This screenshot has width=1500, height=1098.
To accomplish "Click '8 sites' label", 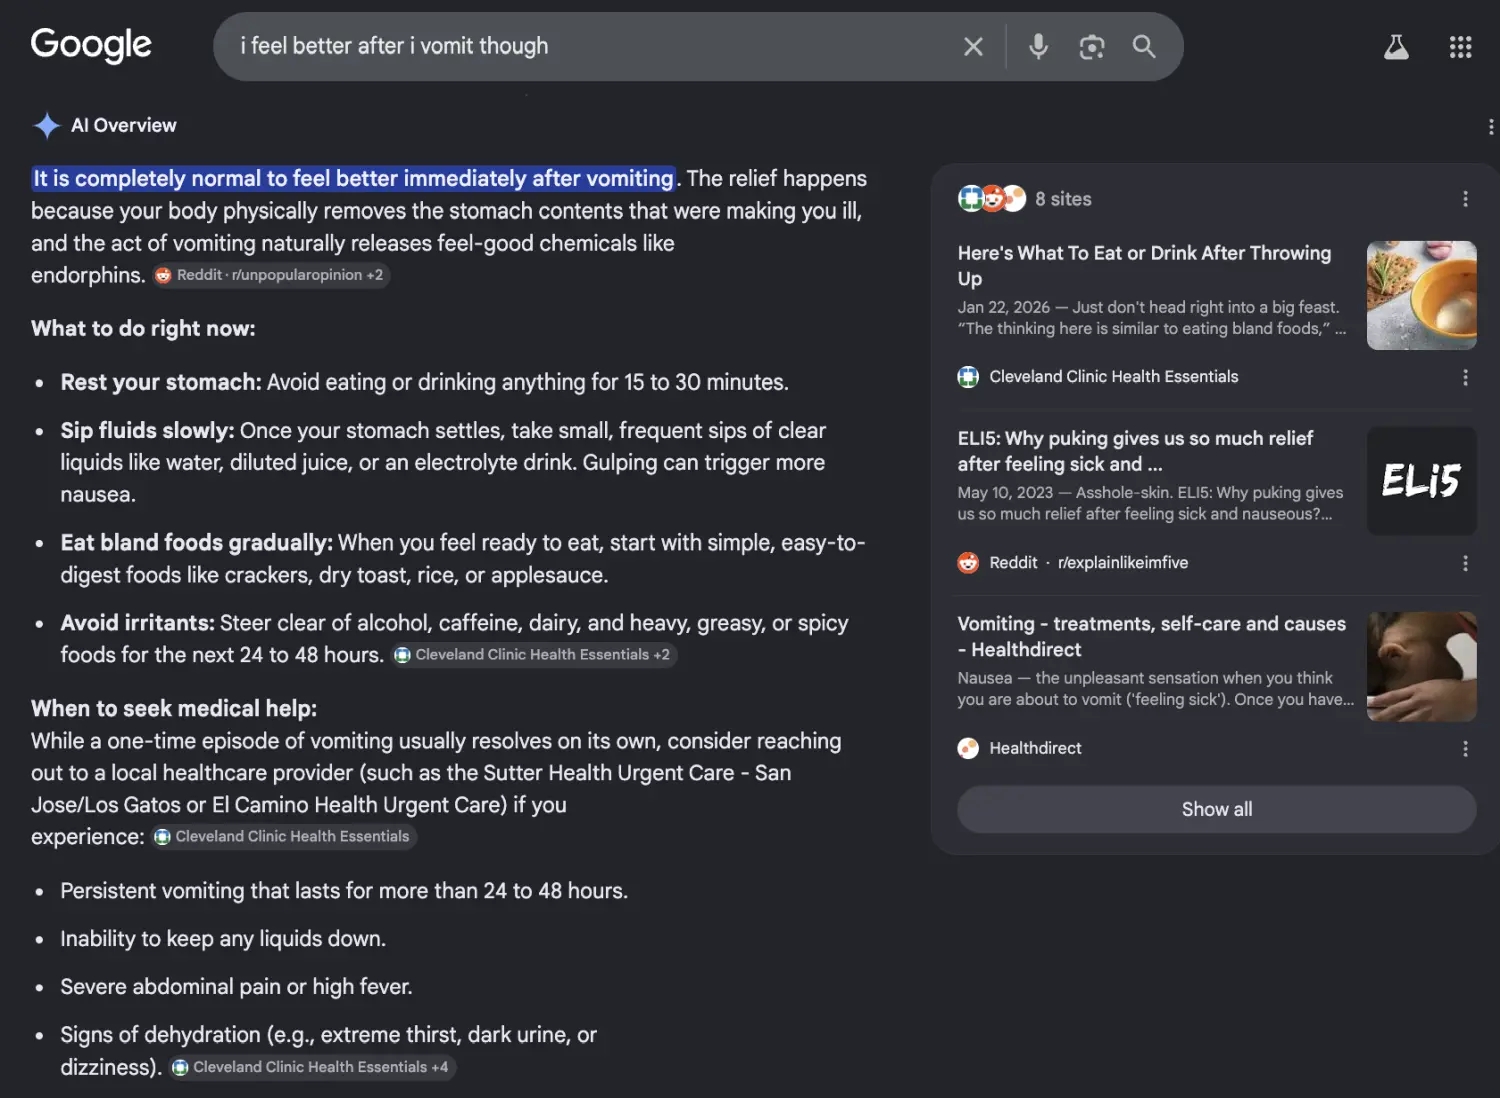I will (x=1063, y=199).
